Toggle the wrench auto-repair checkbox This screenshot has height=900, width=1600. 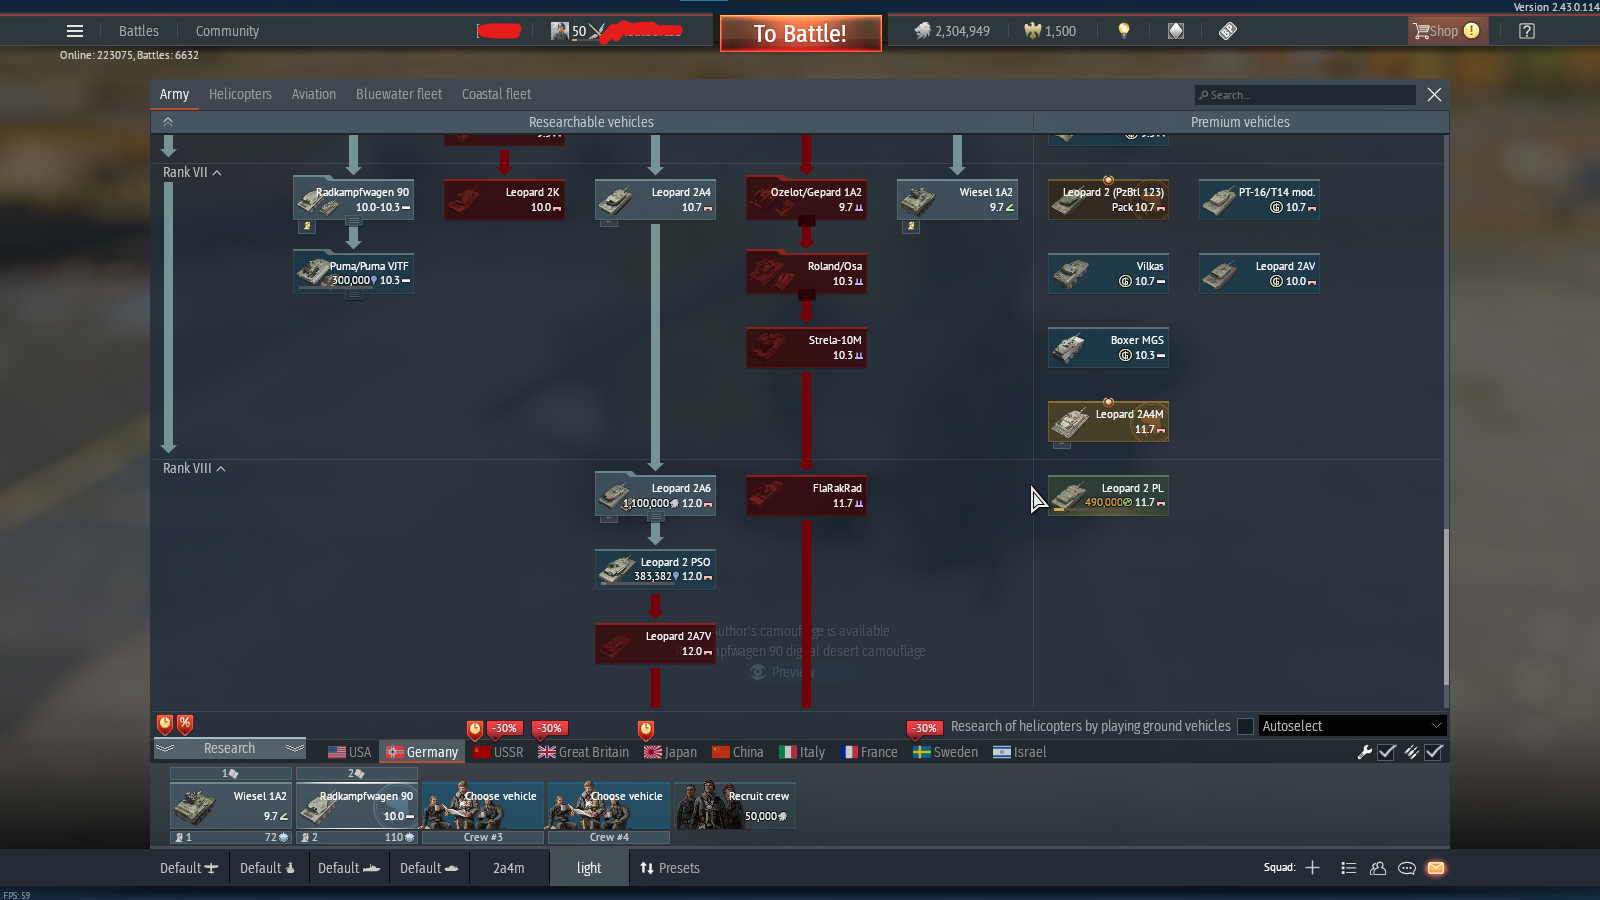coord(1386,752)
